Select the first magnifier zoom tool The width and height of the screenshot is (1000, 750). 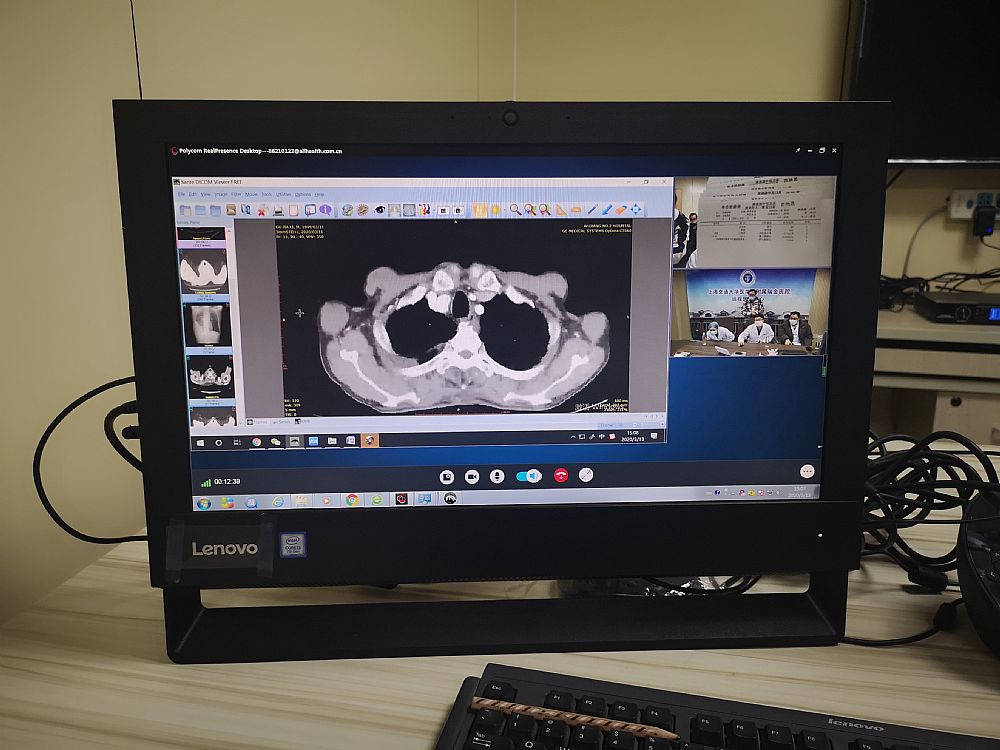click(x=515, y=209)
